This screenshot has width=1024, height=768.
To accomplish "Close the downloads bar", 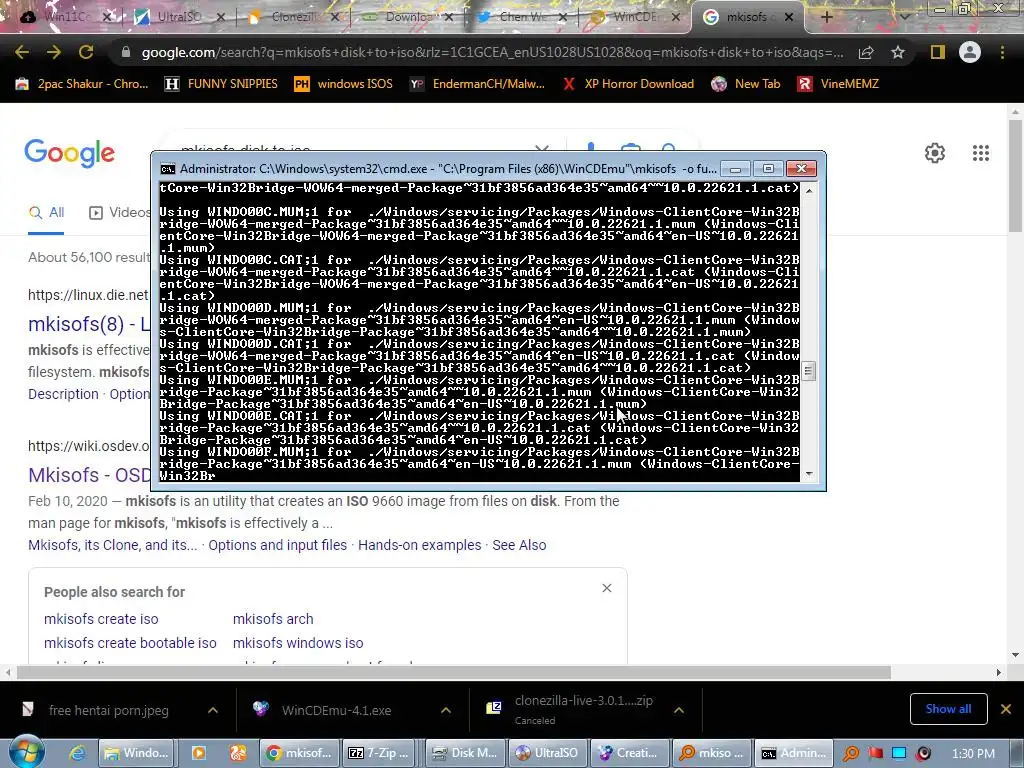I will point(1006,709).
